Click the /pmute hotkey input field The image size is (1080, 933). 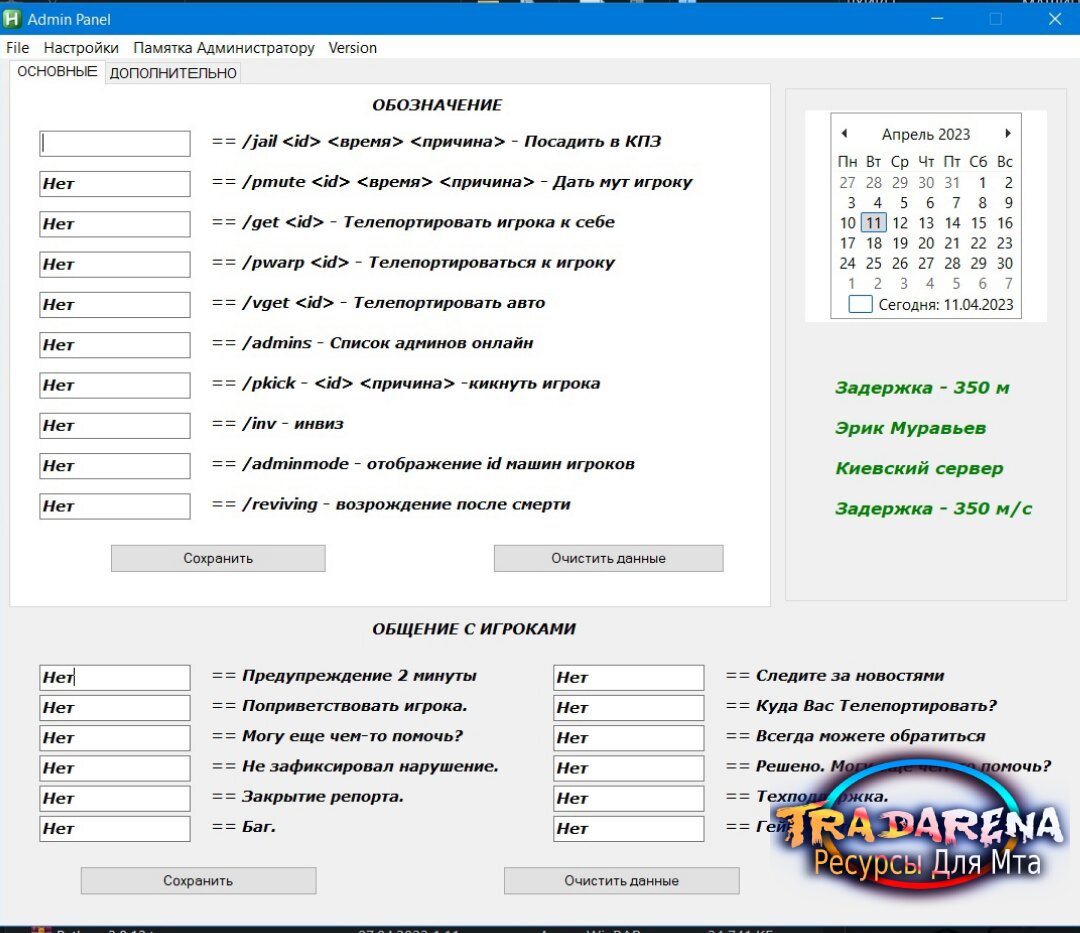pyautogui.click(x=115, y=184)
